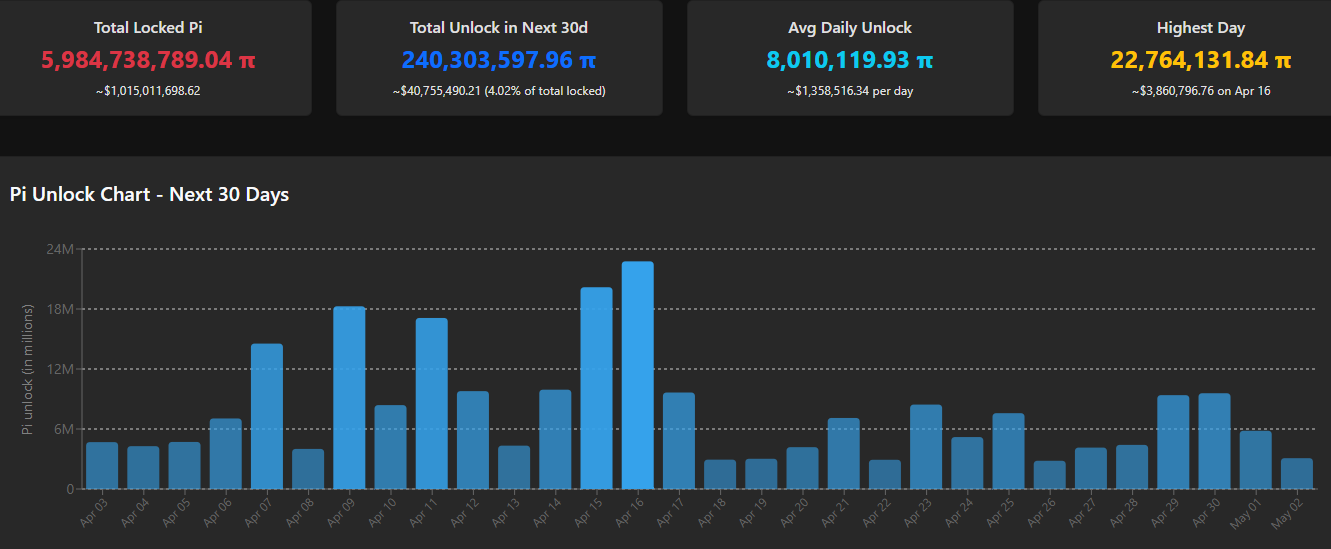1331x549 pixels.
Task: Click the Apr 16 highest bar
Action: click(638, 375)
